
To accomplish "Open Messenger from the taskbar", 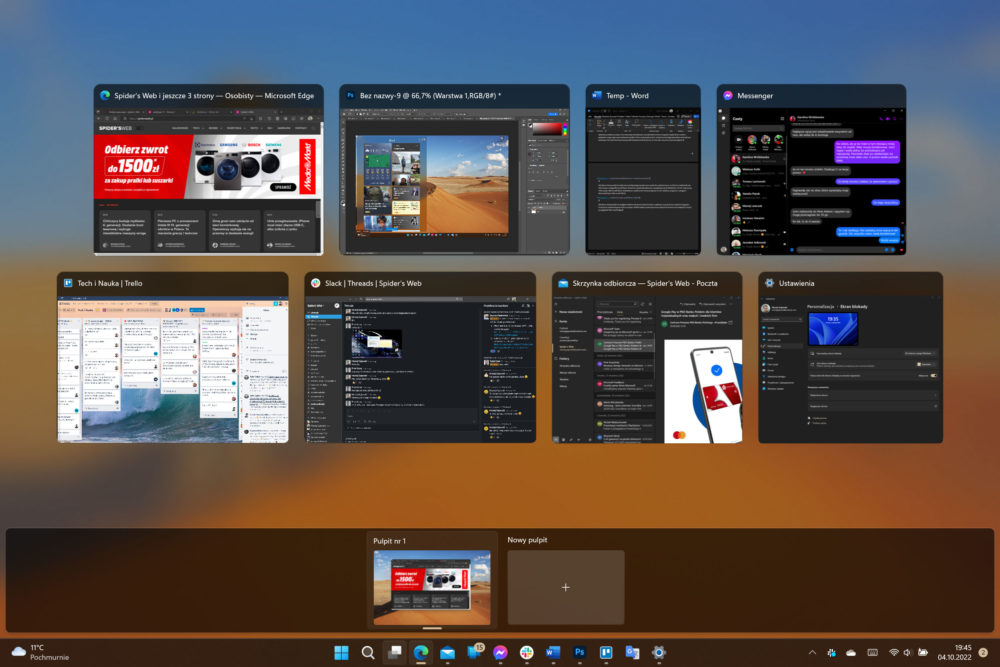I will (501, 652).
